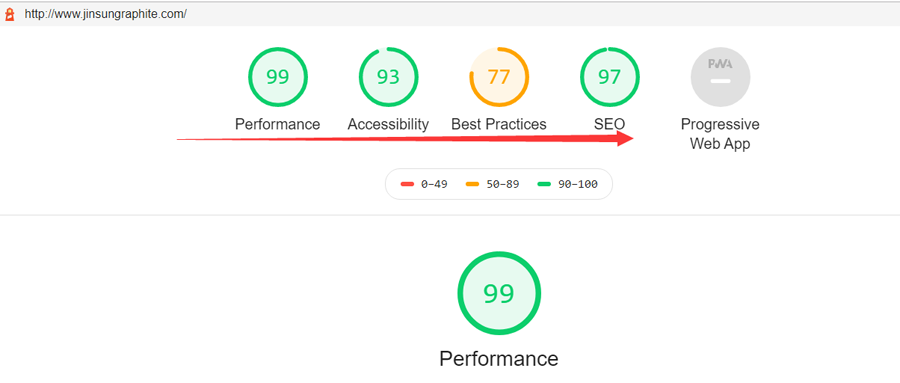
Task: Jump to Progressive Web App label
Action: [720, 134]
